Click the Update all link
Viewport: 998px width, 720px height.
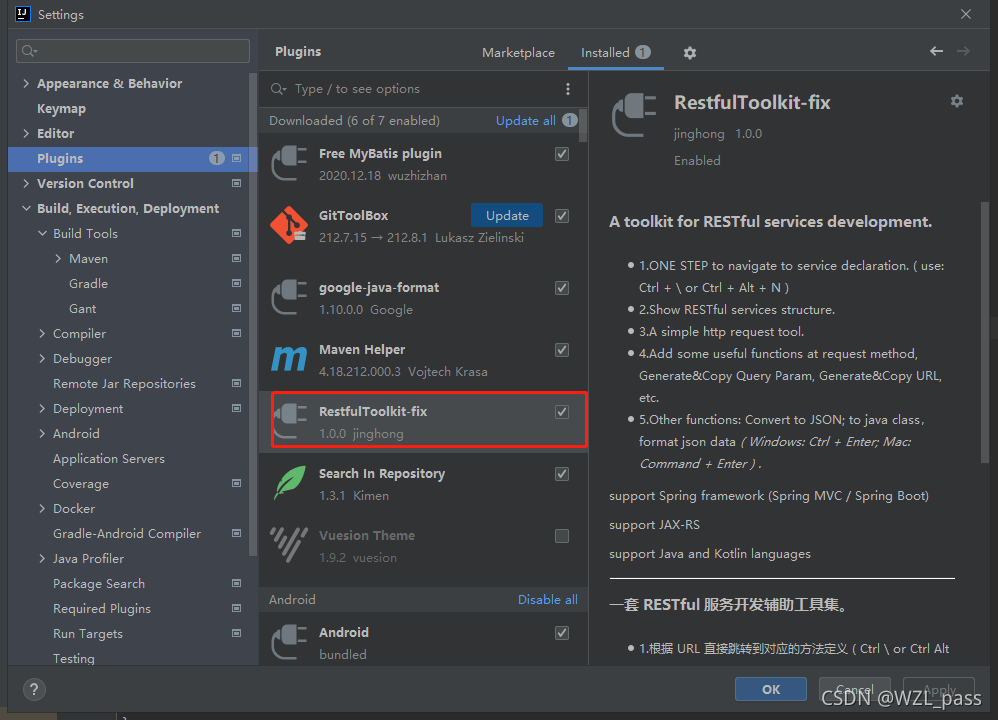point(526,120)
